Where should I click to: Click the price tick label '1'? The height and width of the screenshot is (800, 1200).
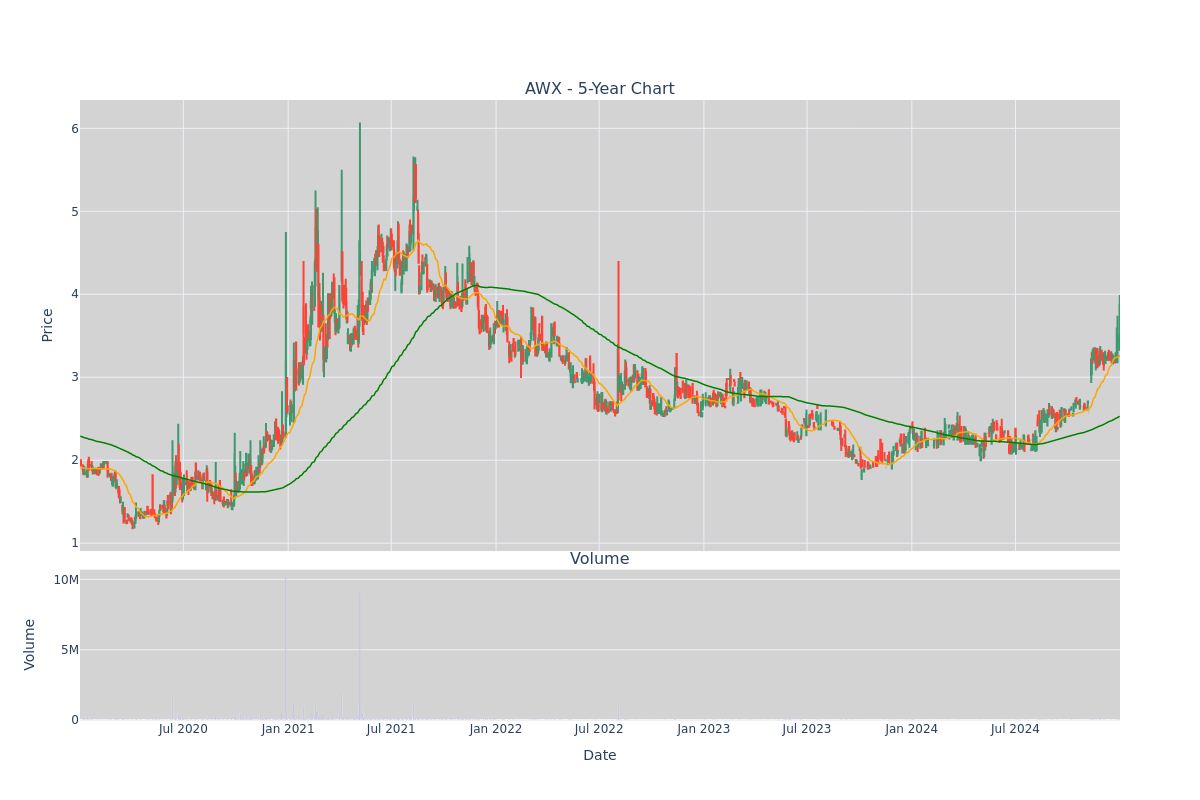tap(74, 543)
